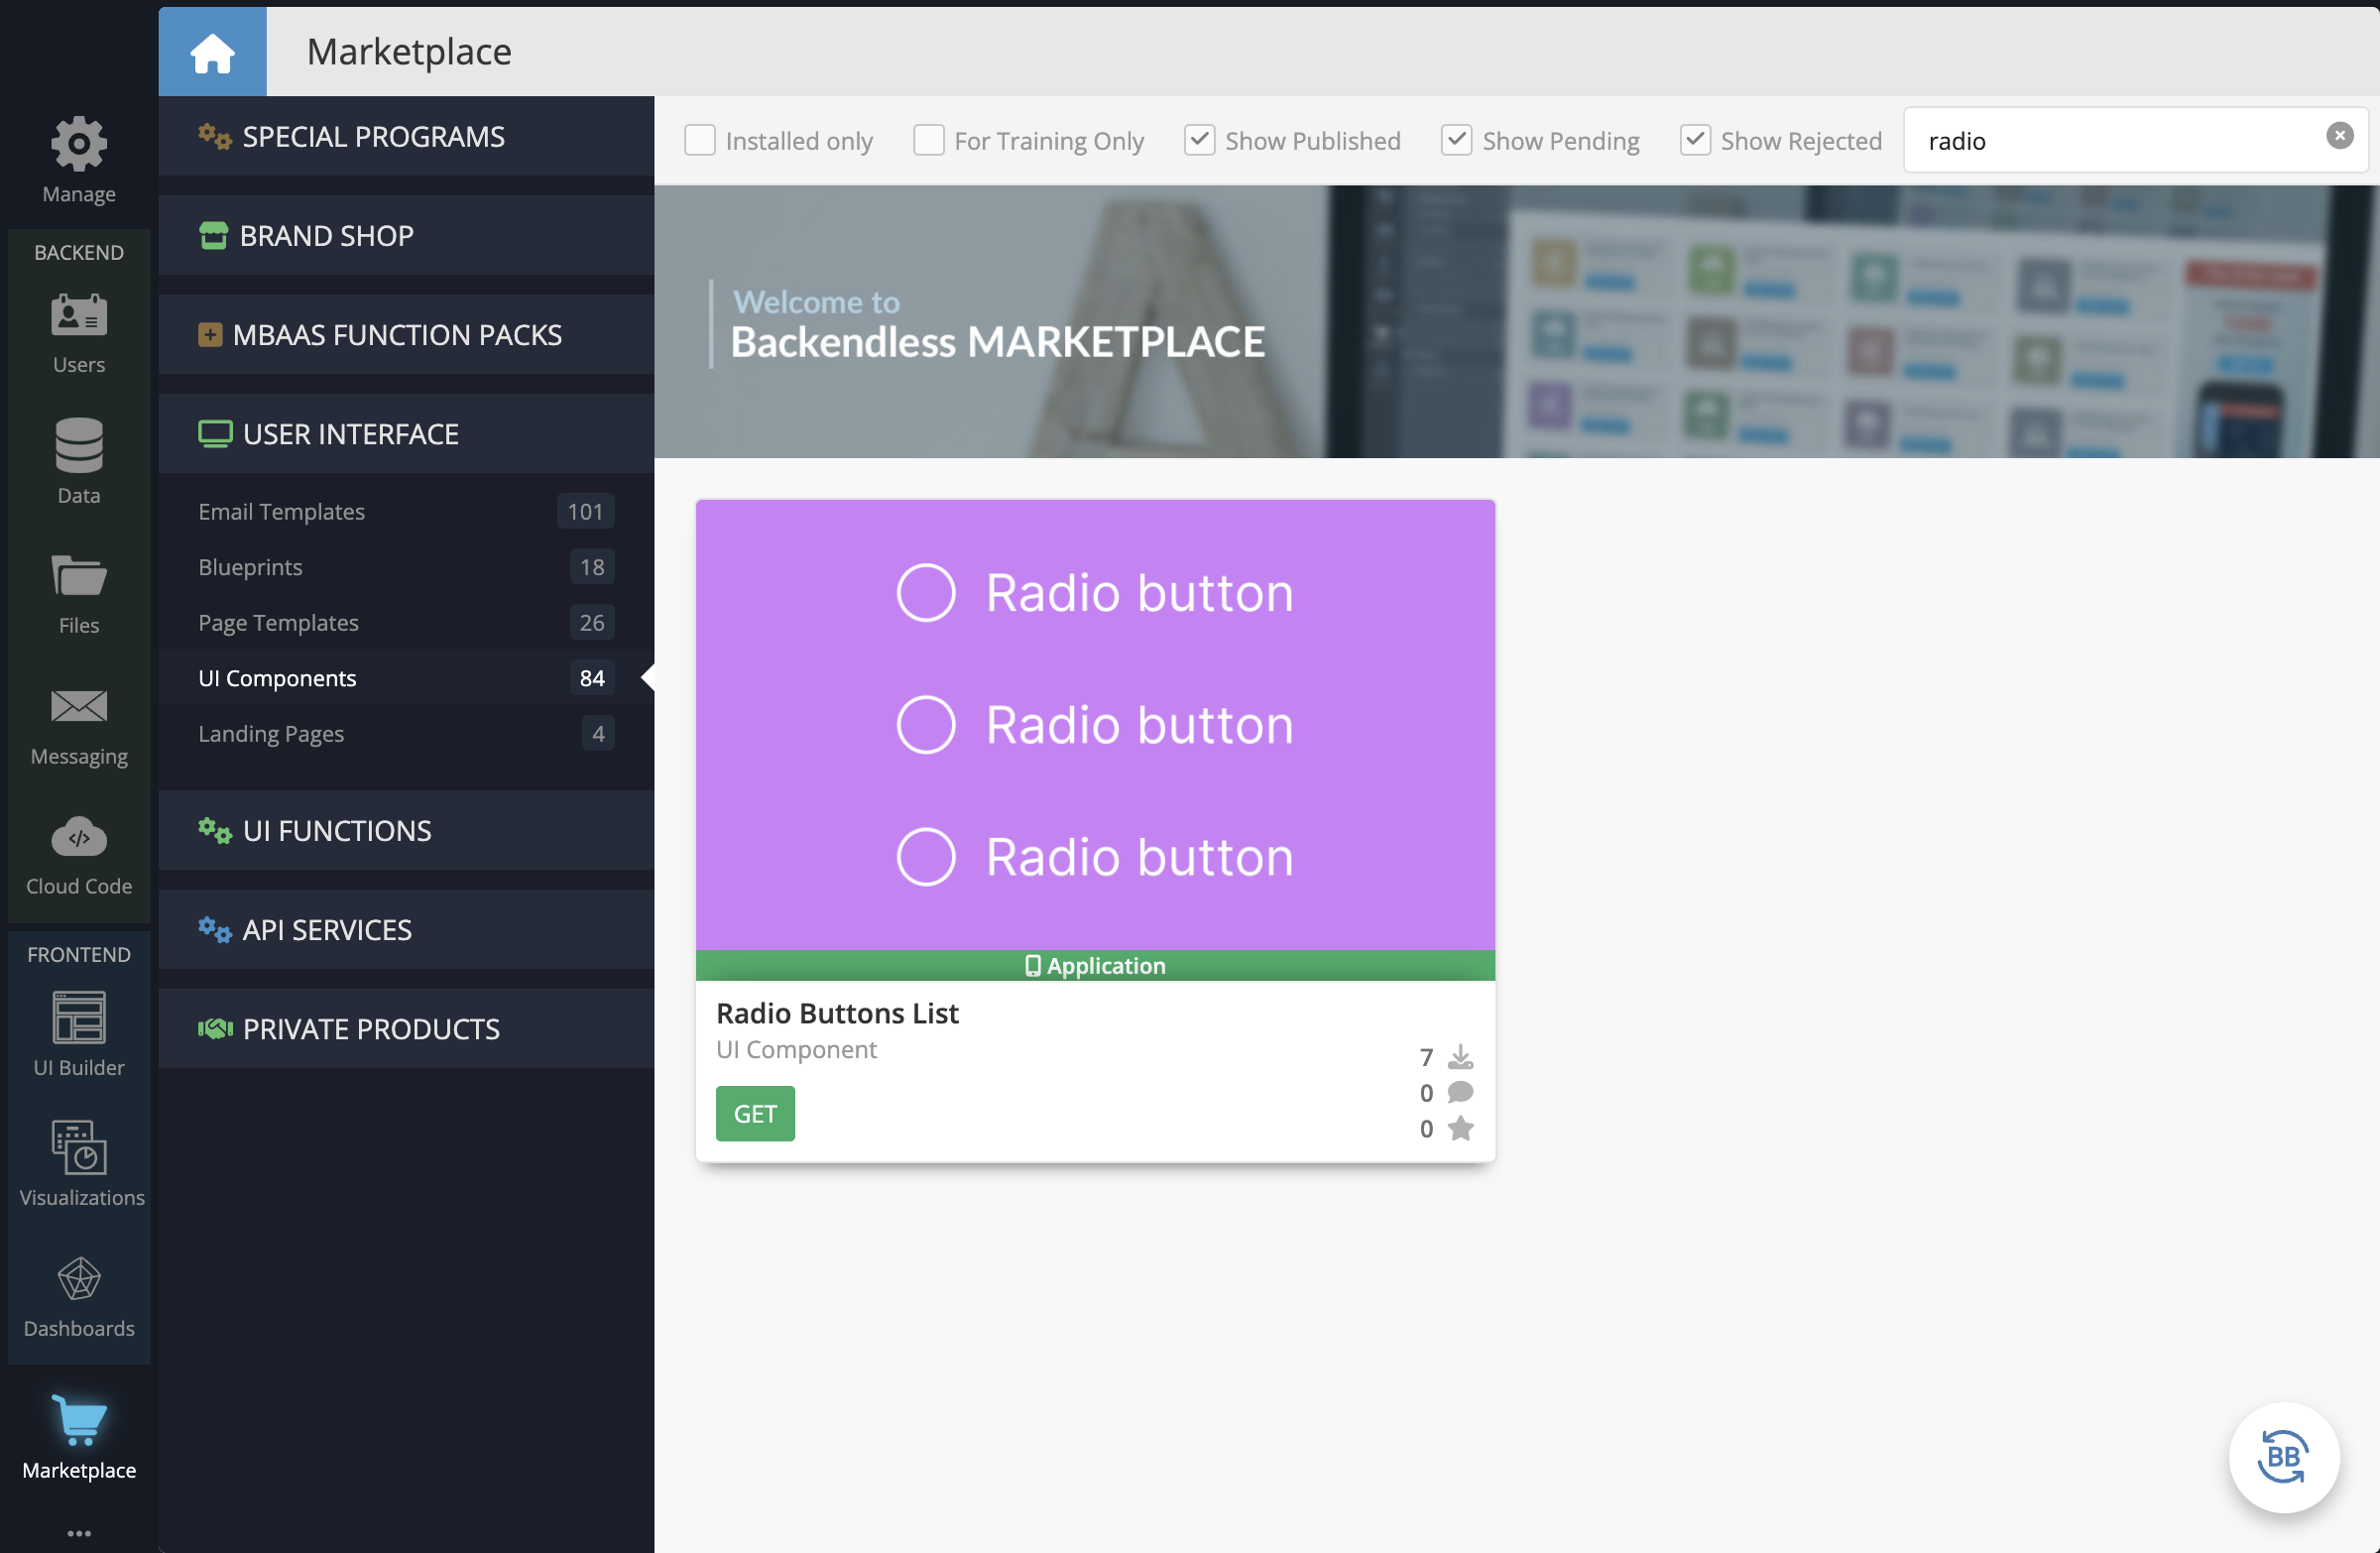Open the Users section icon
The height and width of the screenshot is (1553, 2380).
tap(79, 316)
